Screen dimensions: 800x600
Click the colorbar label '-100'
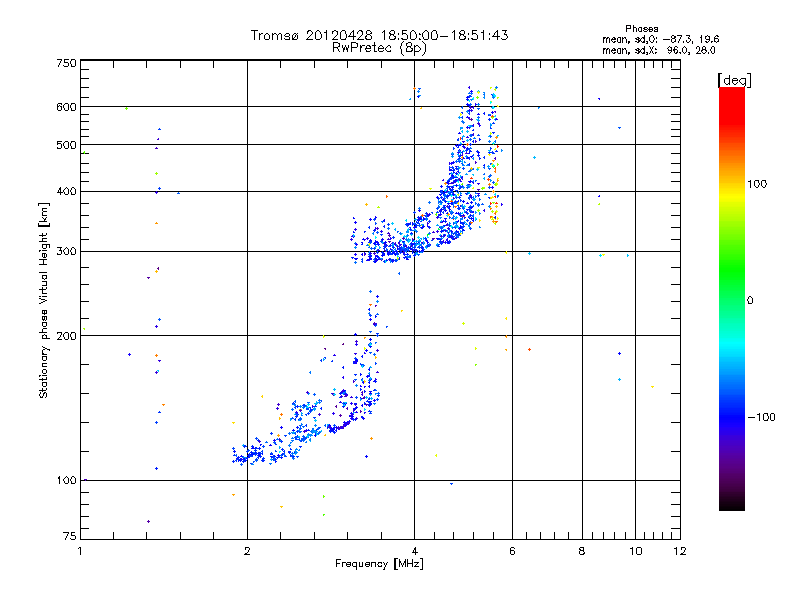click(761, 417)
